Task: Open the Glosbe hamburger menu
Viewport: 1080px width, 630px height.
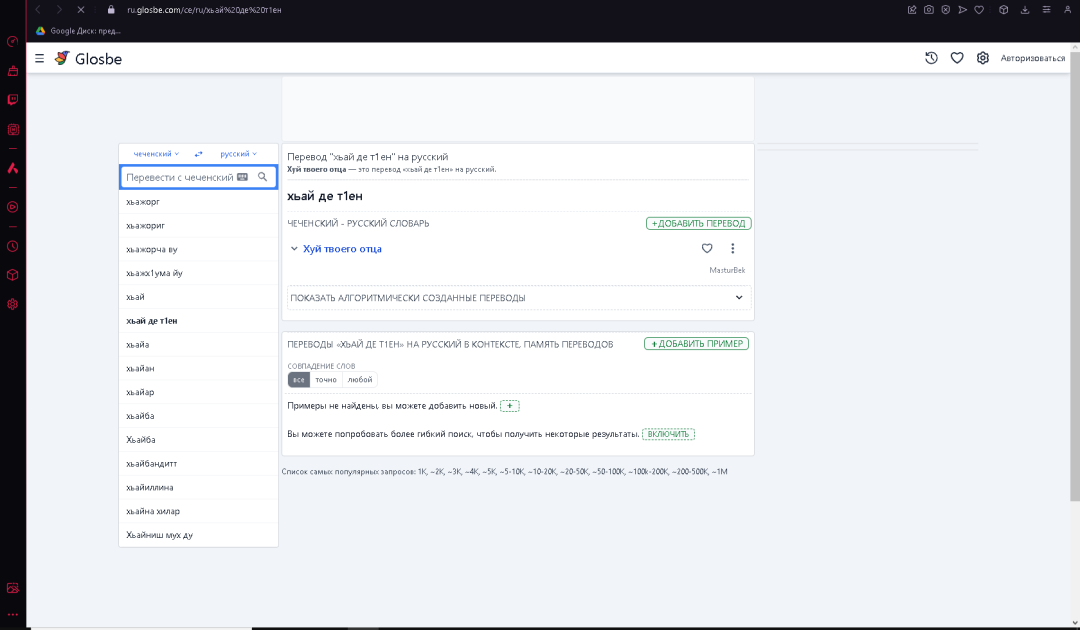Action: [39, 59]
